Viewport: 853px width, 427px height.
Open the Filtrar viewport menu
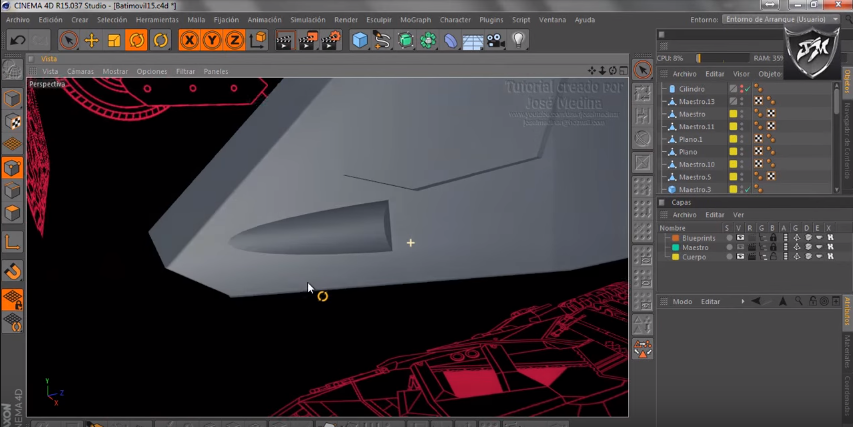[185, 72]
